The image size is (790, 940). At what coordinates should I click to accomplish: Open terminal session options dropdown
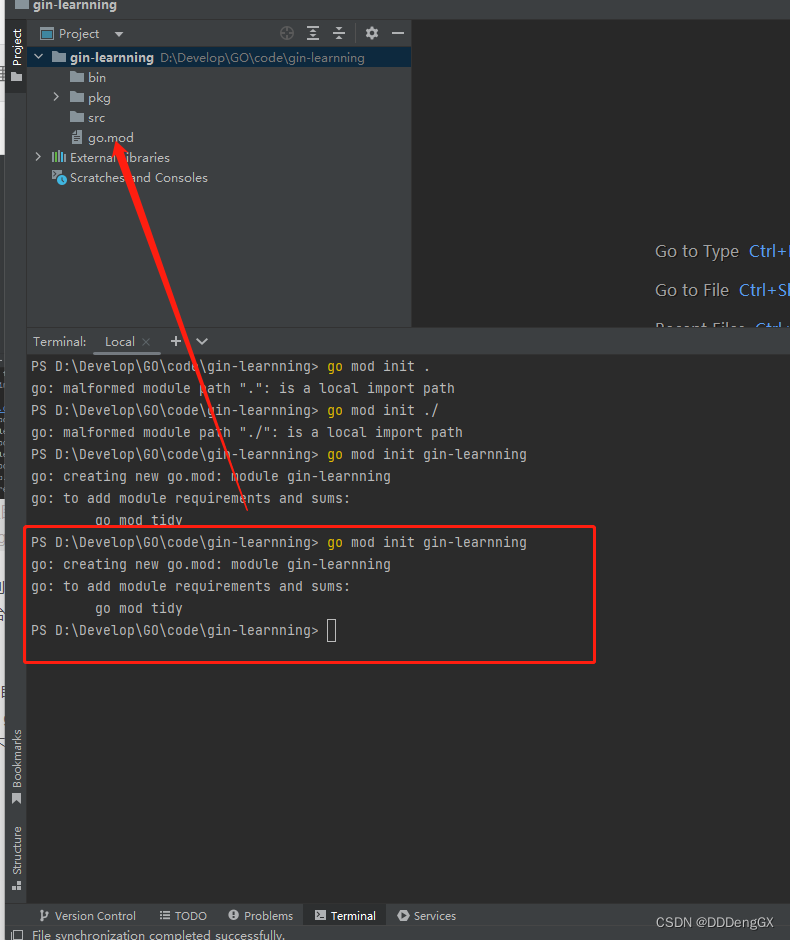click(x=202, y=341)
